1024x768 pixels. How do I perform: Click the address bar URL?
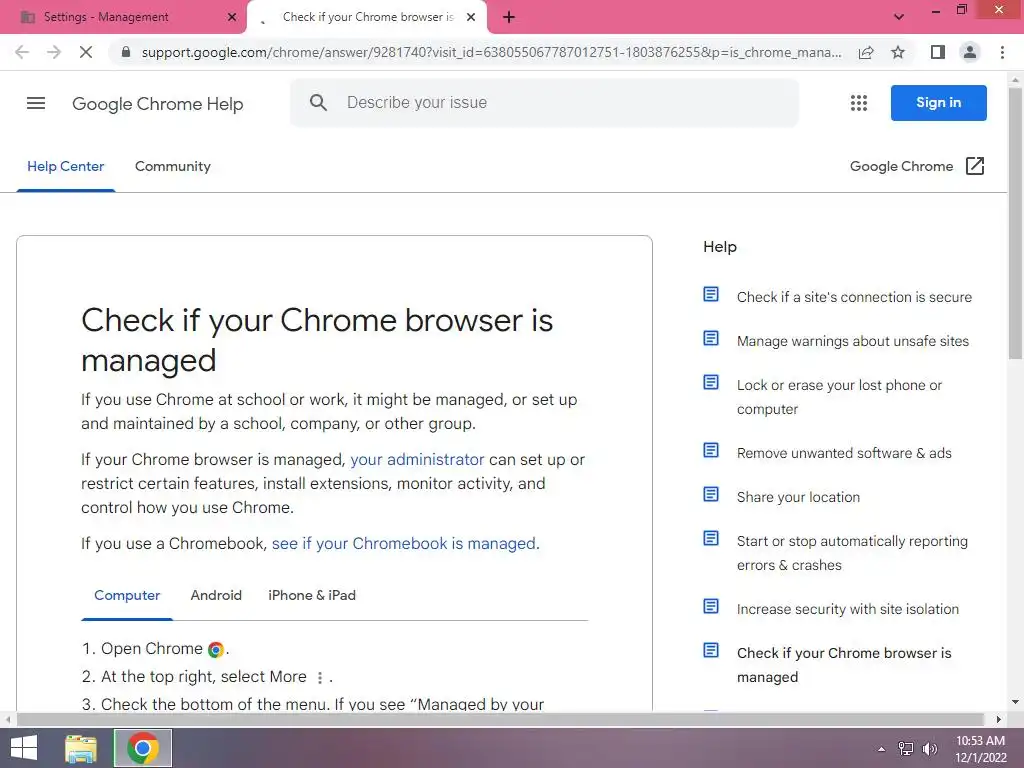[x=491, y=52]
